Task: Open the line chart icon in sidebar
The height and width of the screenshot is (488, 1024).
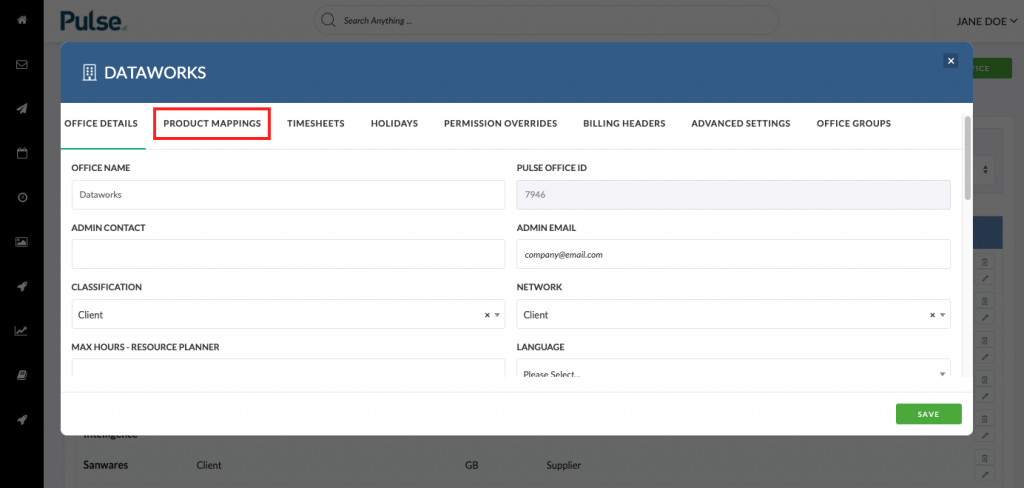Action: (22, 331)
